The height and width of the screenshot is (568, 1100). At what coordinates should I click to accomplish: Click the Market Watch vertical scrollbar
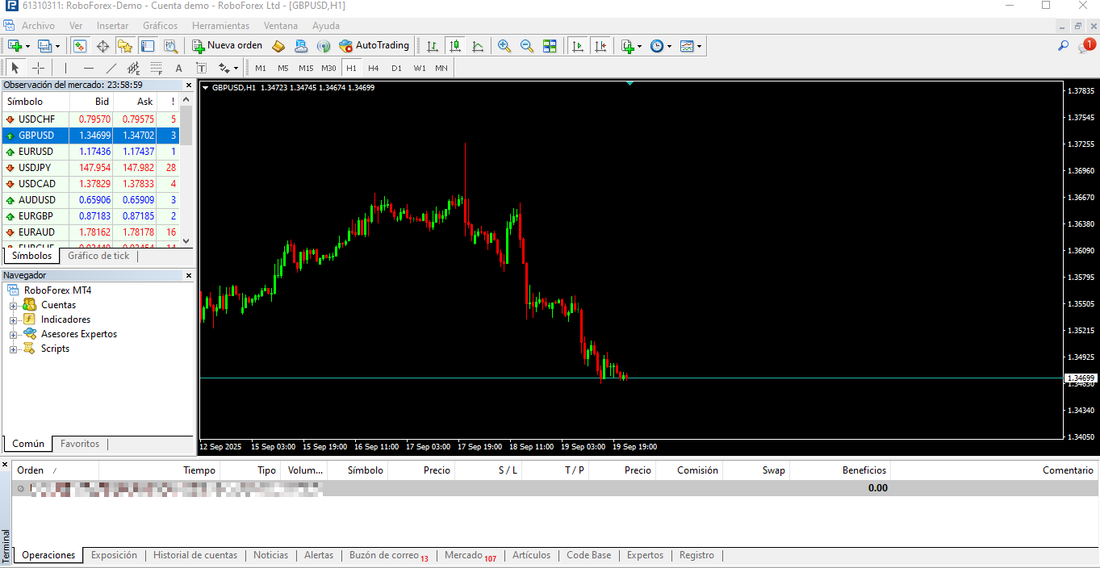point(186,170)
